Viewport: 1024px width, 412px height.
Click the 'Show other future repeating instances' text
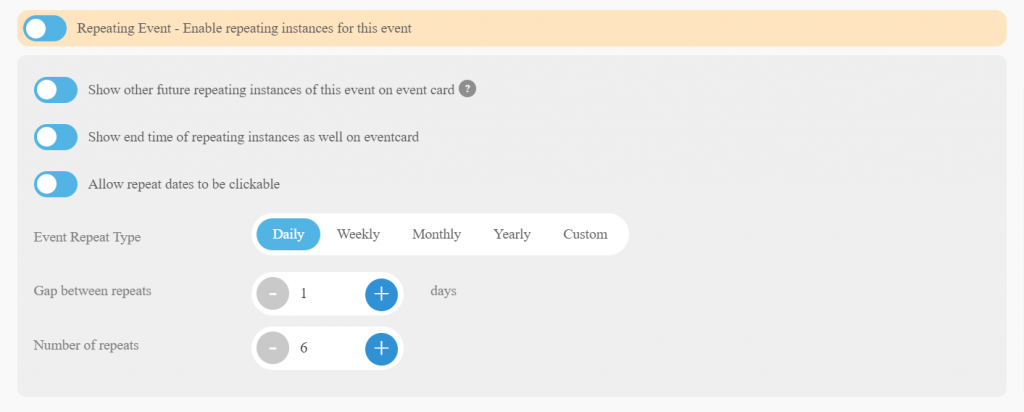coord(271,90)
